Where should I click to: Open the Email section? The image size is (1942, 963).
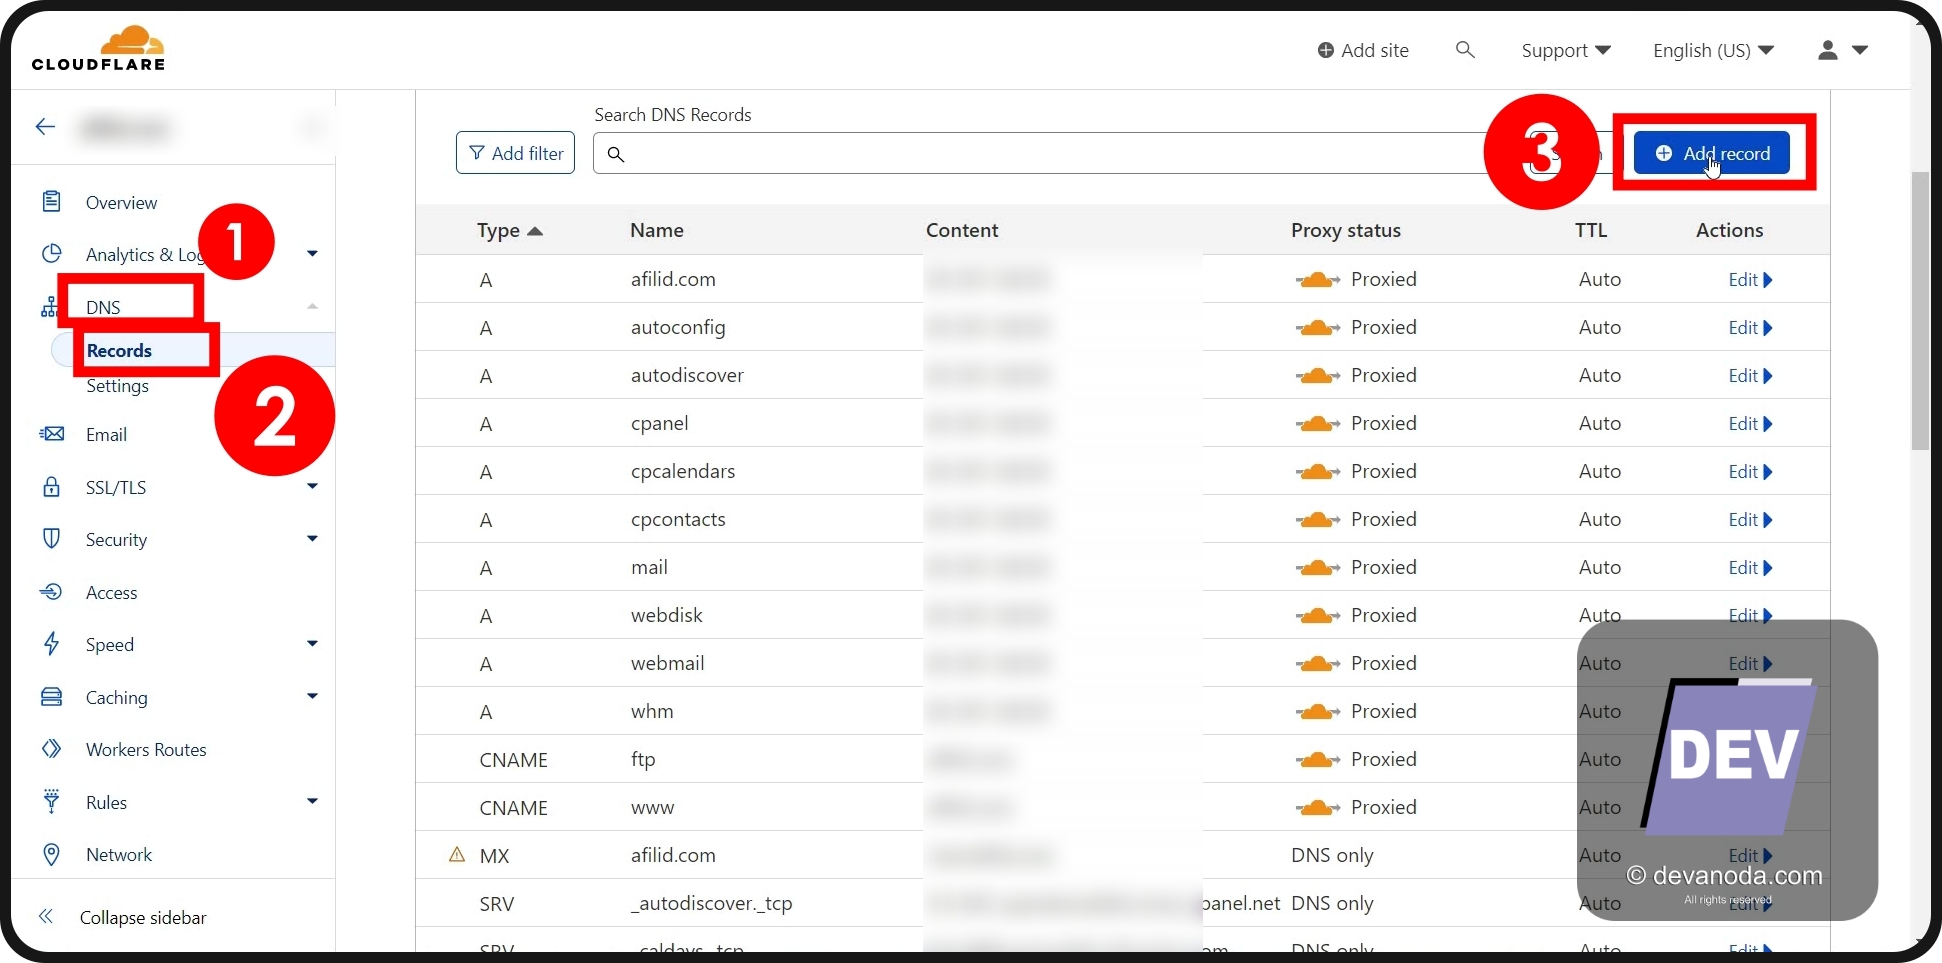pyautogui.click(x=106, y=434)
